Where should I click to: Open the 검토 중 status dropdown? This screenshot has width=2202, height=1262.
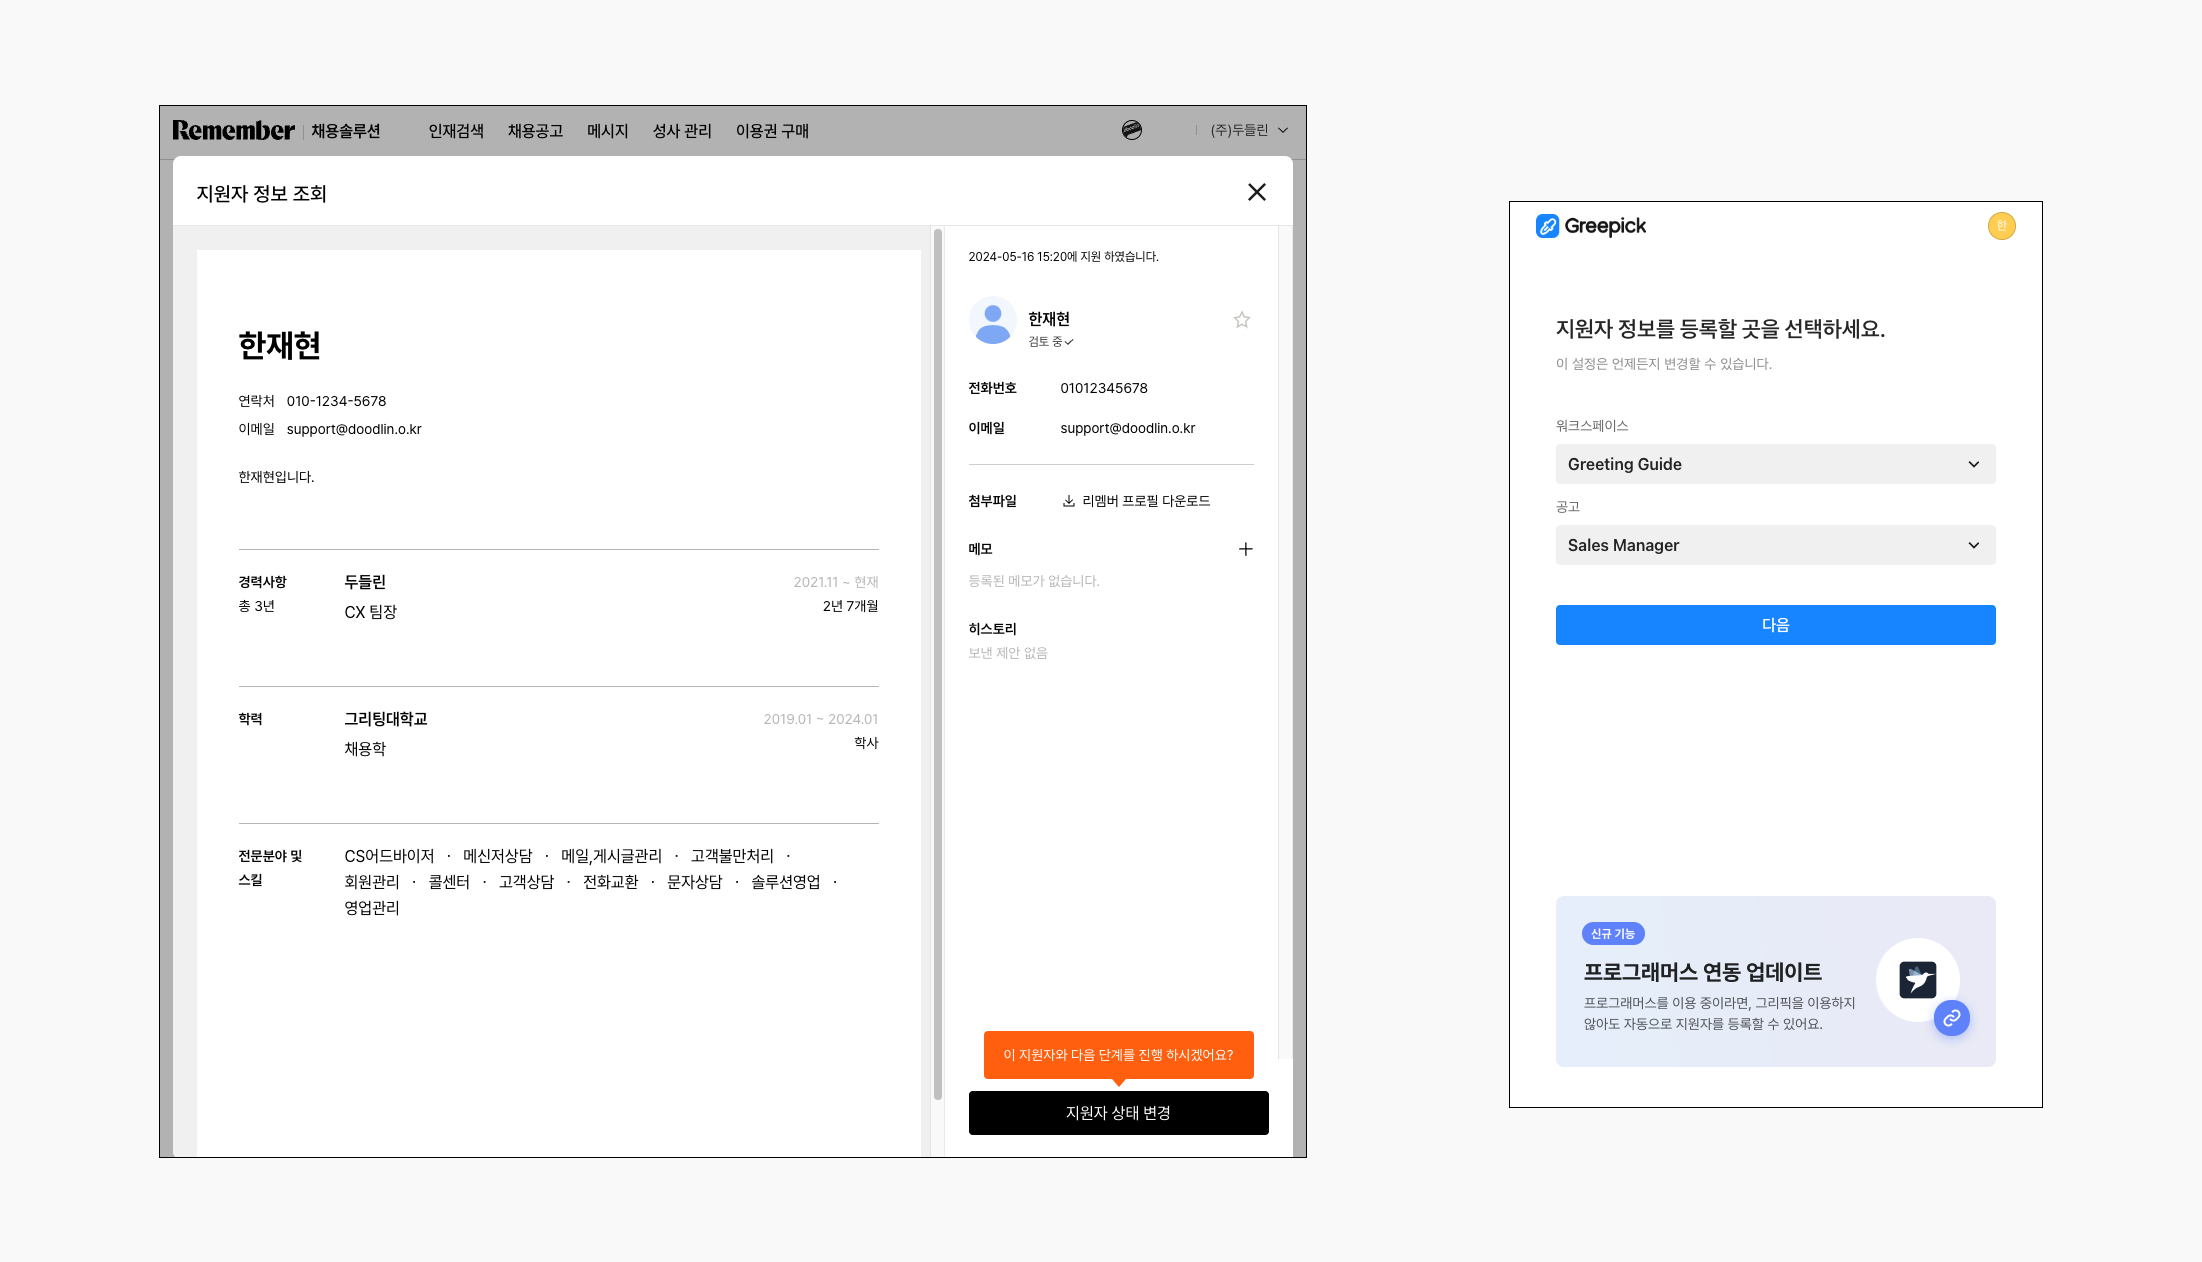1051,342
